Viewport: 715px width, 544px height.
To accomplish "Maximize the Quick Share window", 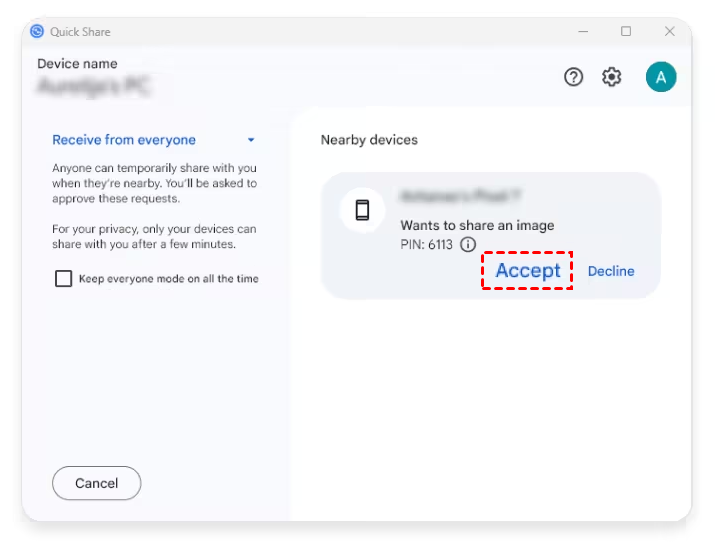I will click(626, 31).
